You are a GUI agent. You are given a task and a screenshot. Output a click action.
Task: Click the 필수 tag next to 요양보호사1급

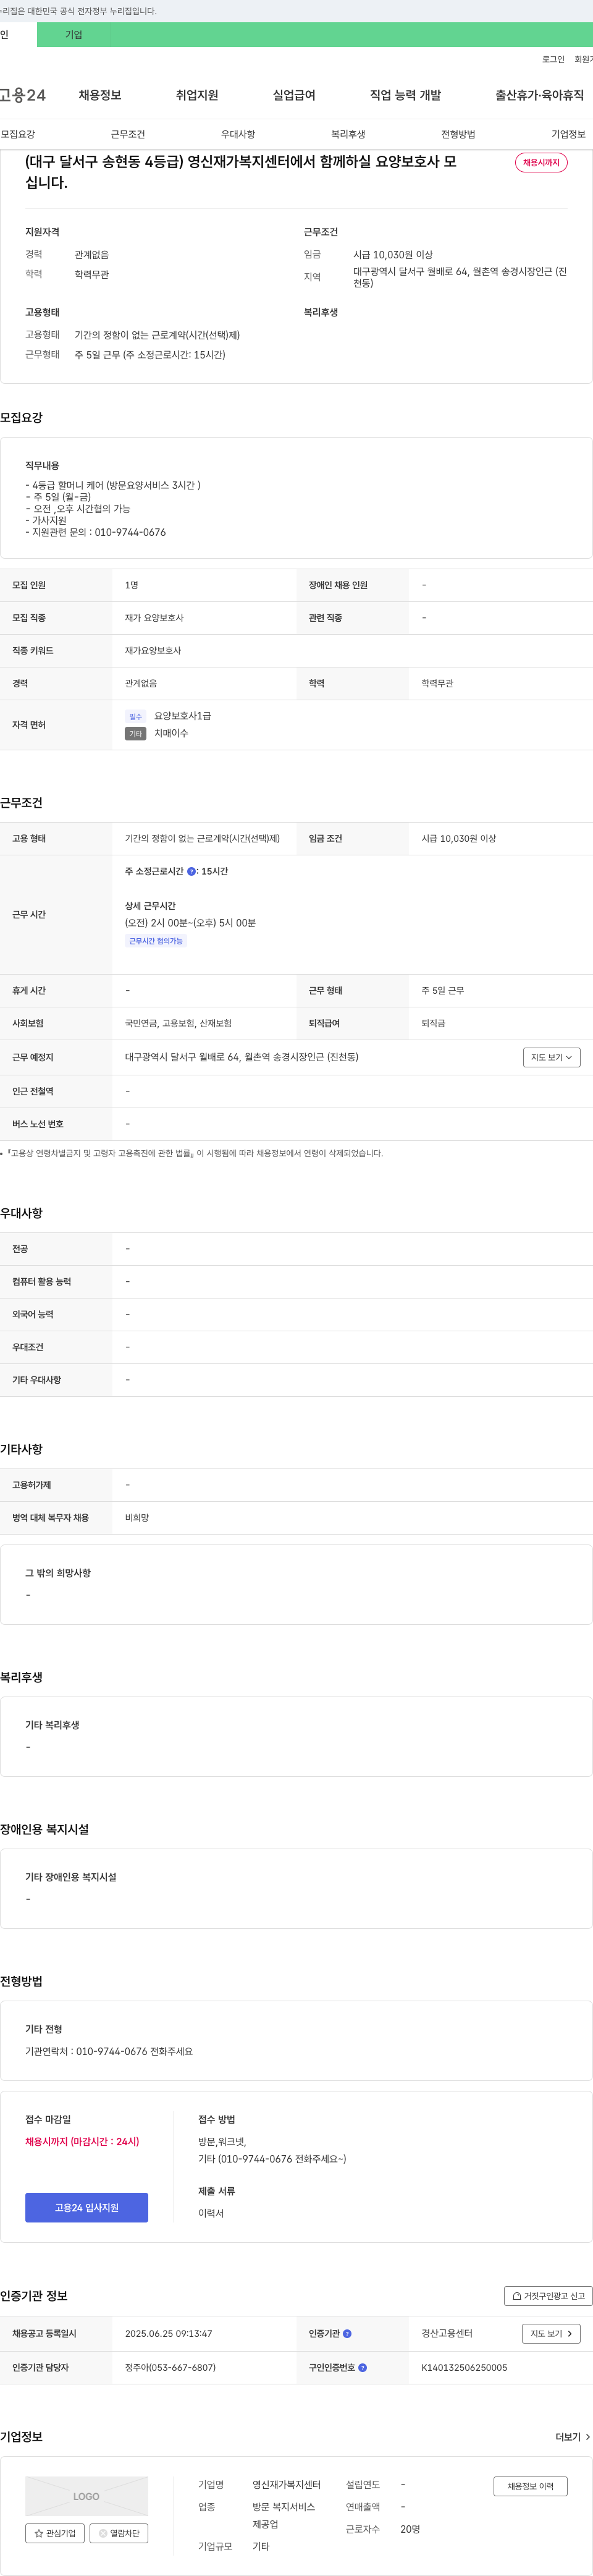point(136,717)
